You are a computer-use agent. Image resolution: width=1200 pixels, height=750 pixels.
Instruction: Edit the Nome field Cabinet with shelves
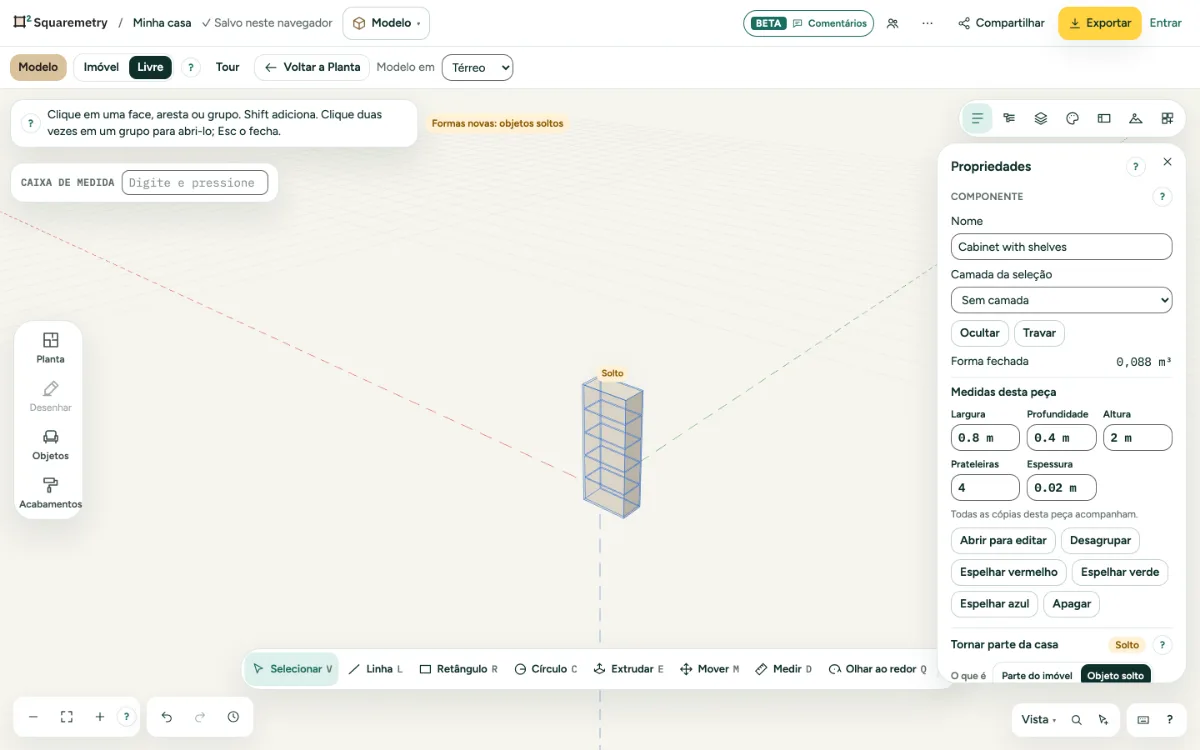click(1061, 247)
